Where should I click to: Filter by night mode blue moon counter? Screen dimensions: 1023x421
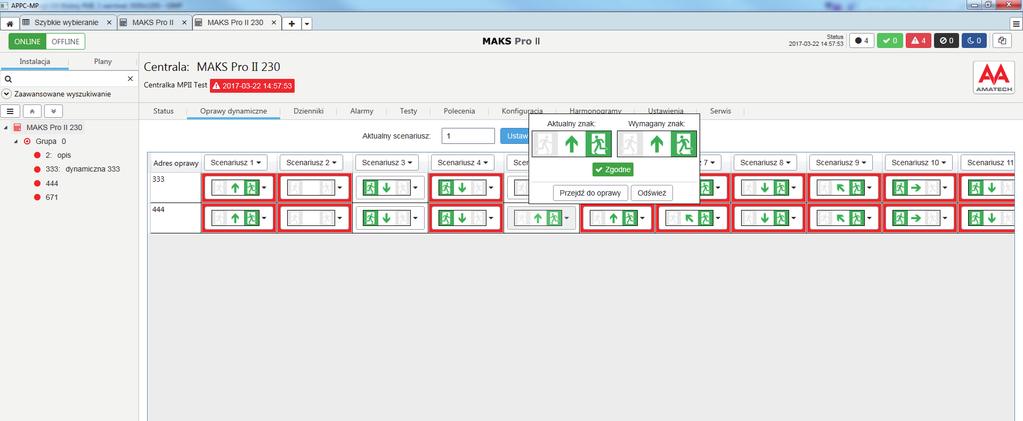(x=975, y=41)
